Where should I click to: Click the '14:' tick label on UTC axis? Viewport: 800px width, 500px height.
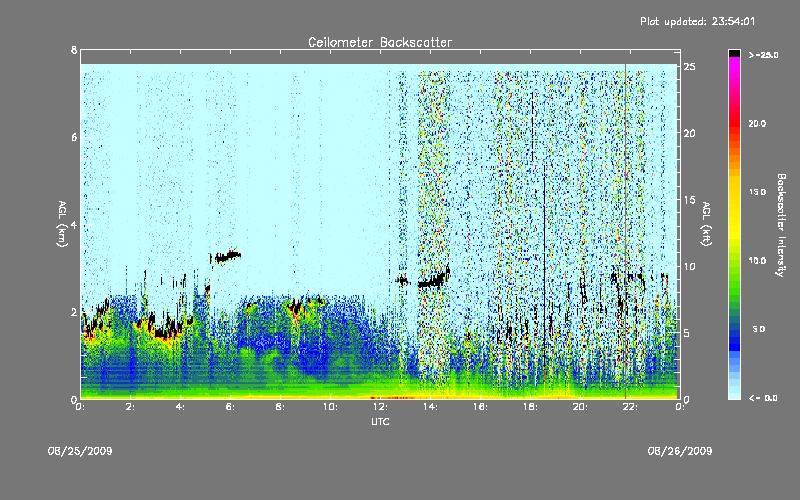430,407
